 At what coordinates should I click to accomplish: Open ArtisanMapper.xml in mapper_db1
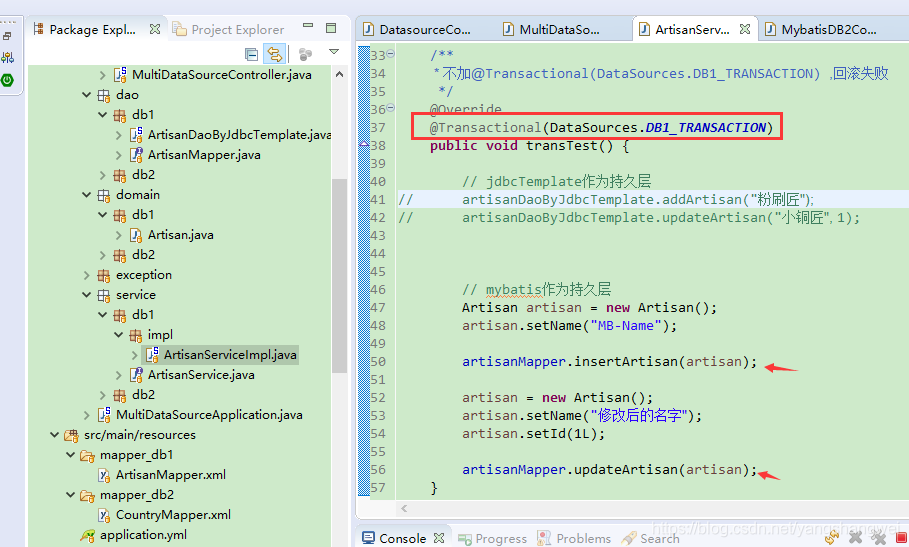tap(170, 475)
